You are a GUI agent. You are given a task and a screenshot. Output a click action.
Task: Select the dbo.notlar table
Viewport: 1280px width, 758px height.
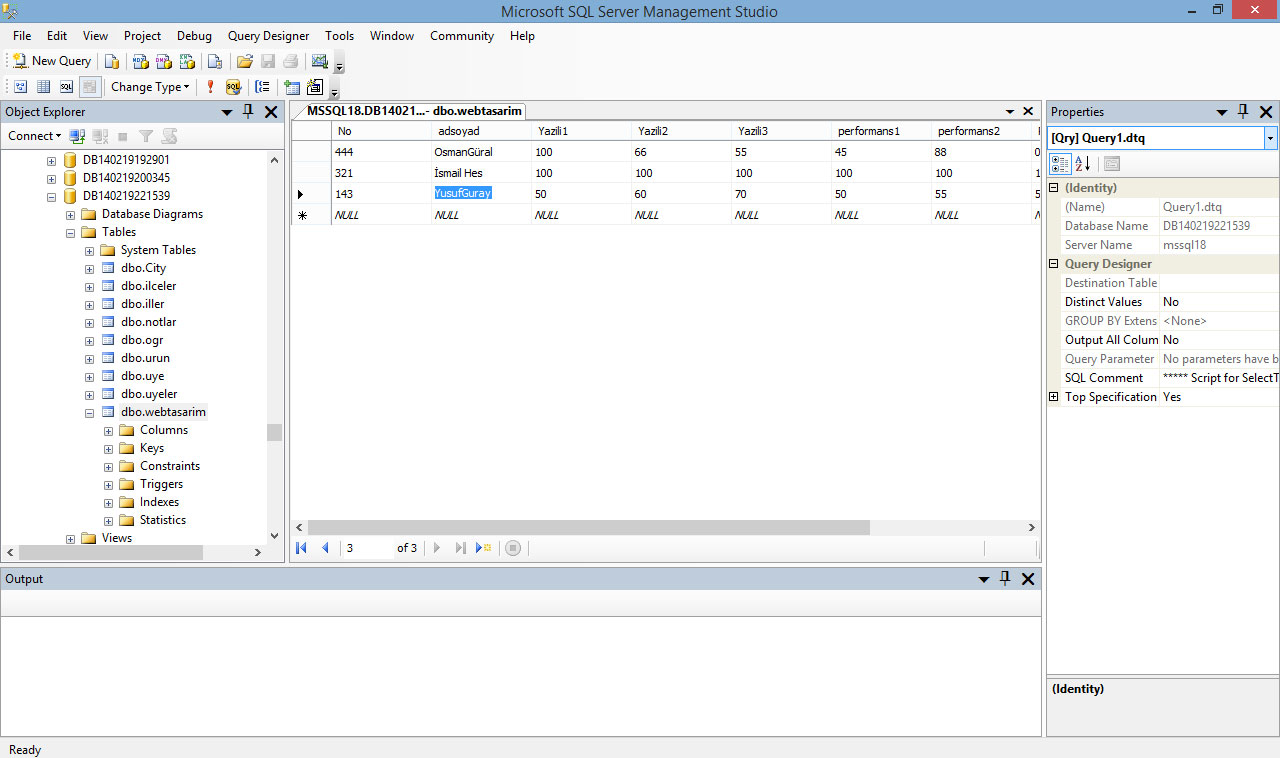pyautogui.click(x=148, y=322)
